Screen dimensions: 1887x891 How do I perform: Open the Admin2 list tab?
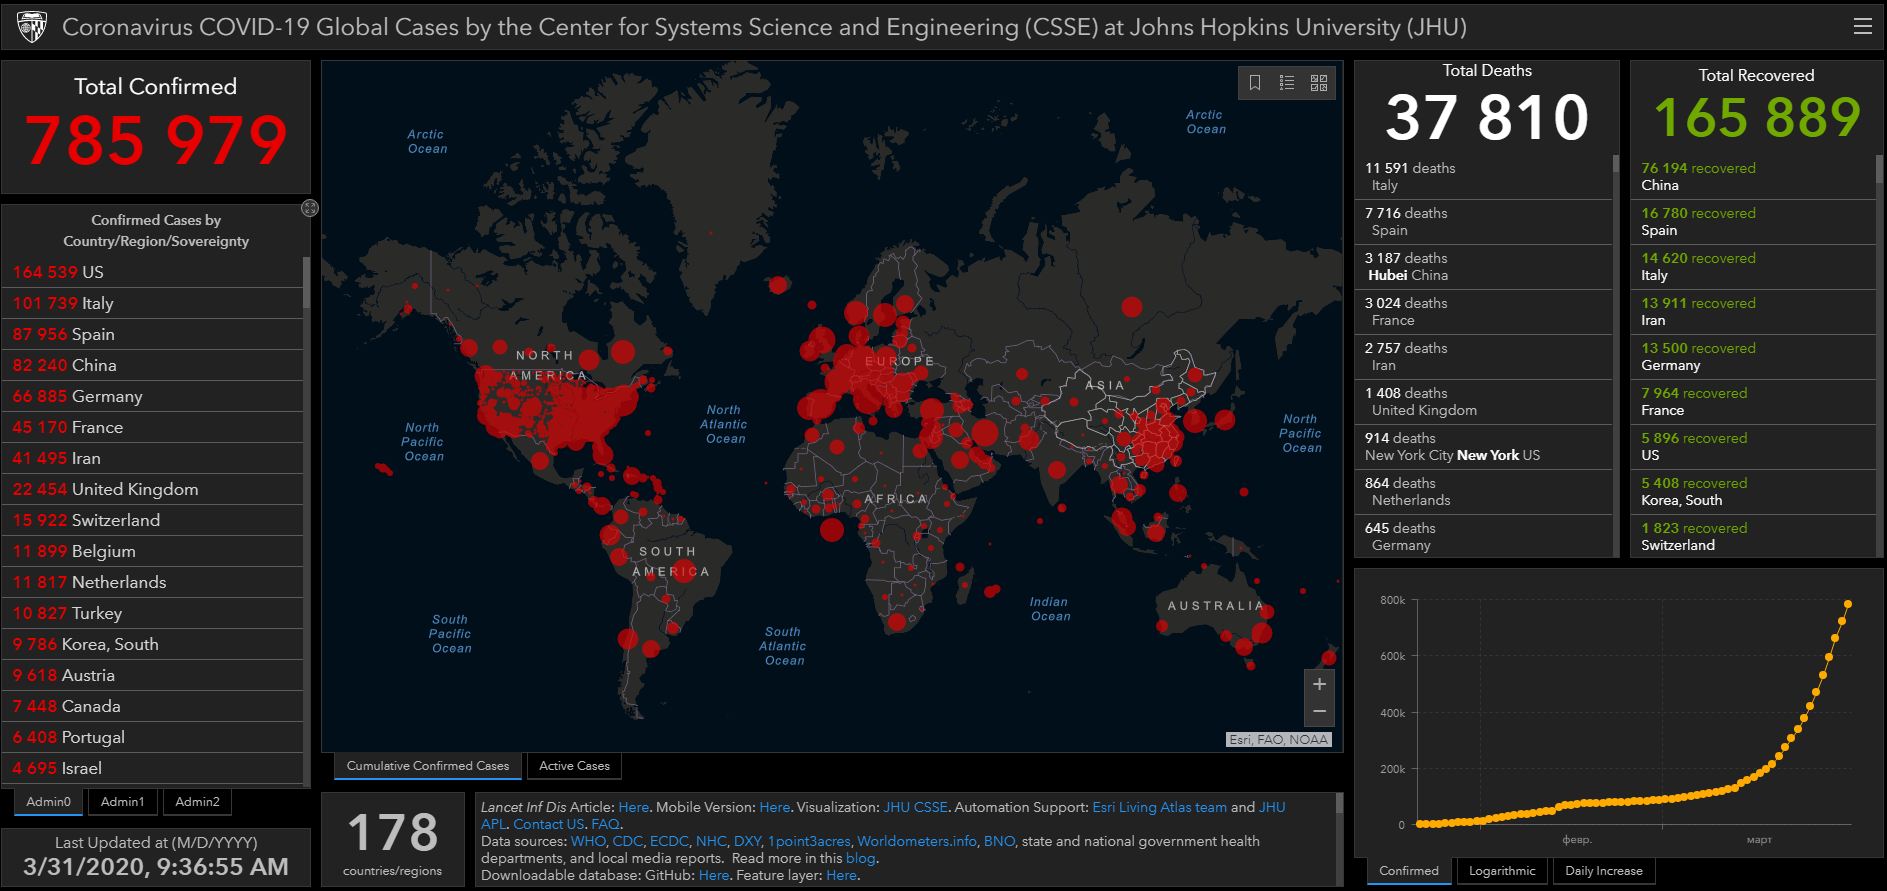click(x=197, y=801)
